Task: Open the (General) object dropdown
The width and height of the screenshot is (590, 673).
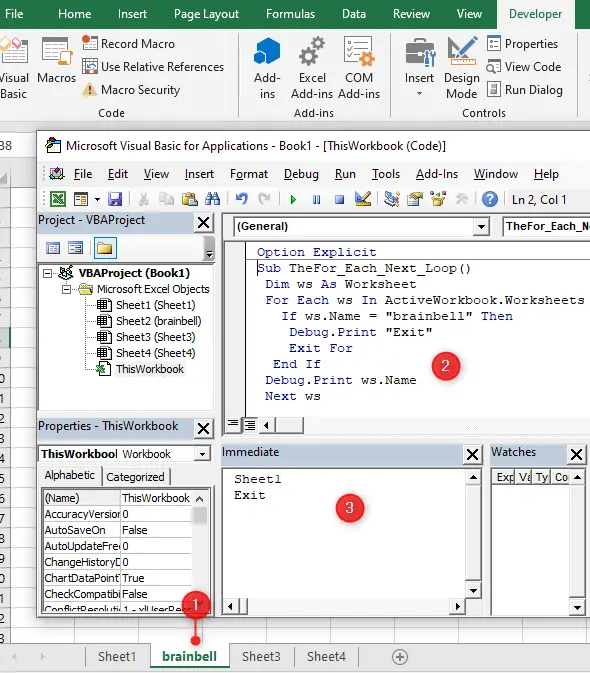Action: (481, 226)
